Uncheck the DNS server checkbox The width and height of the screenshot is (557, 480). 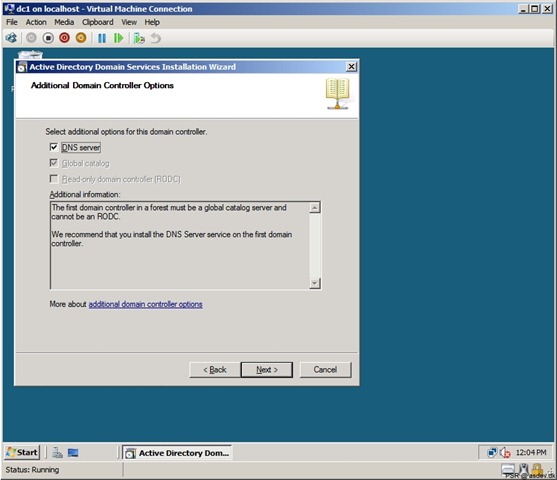[x=54, y=147]
